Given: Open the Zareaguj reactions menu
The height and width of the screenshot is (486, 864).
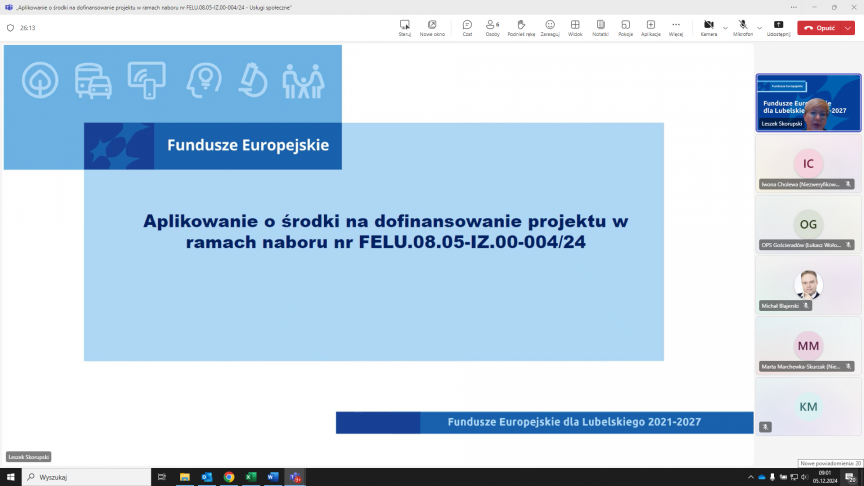Looking at the screenshot, I should 550,28.
